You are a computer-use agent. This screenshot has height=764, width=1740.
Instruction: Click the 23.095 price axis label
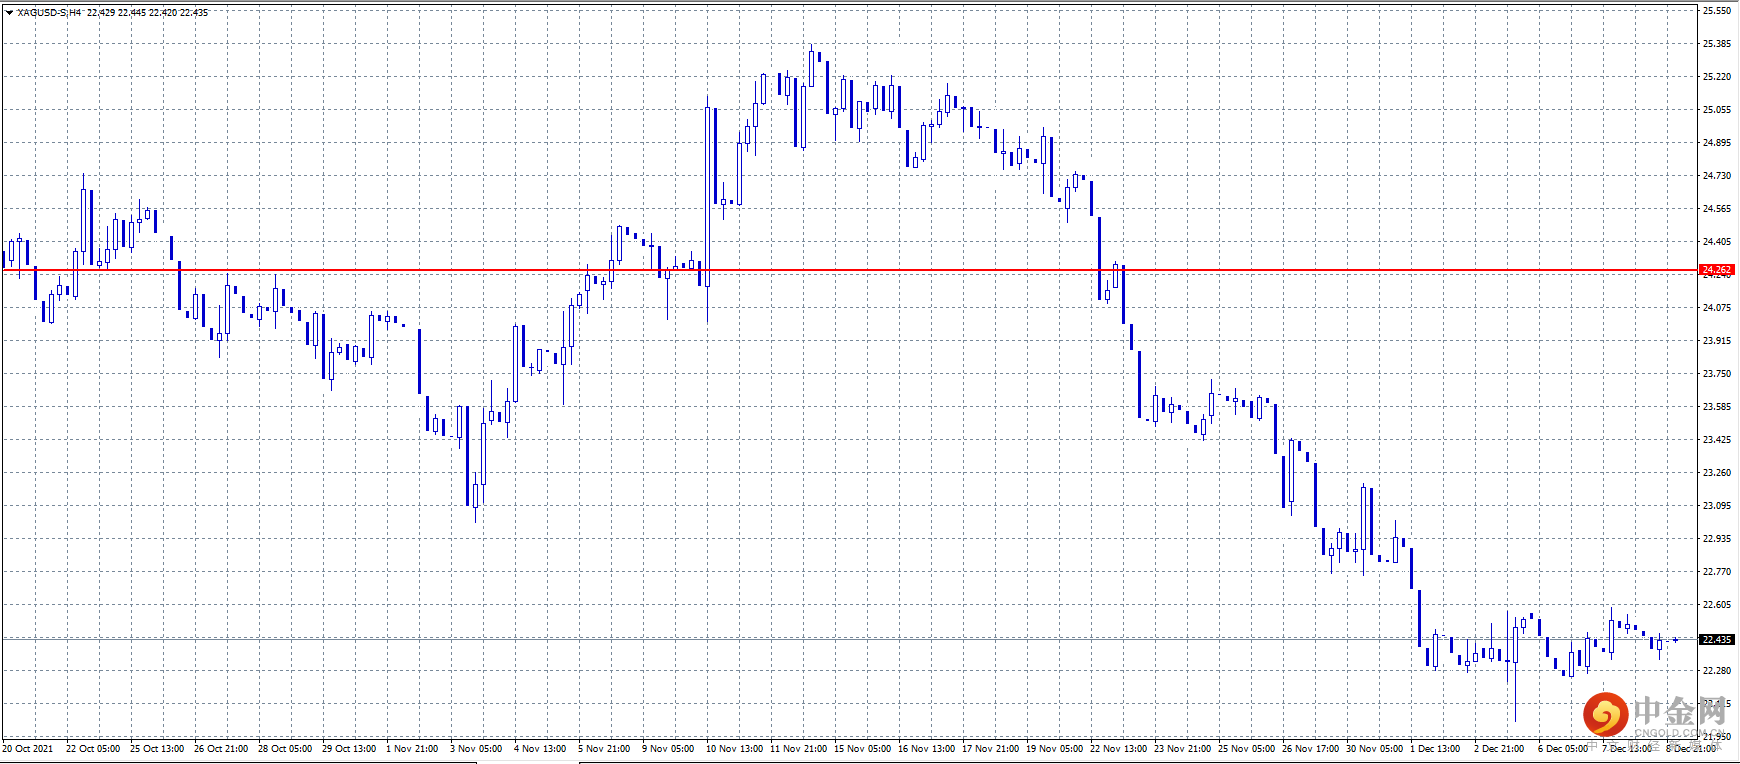[1717, 506]
